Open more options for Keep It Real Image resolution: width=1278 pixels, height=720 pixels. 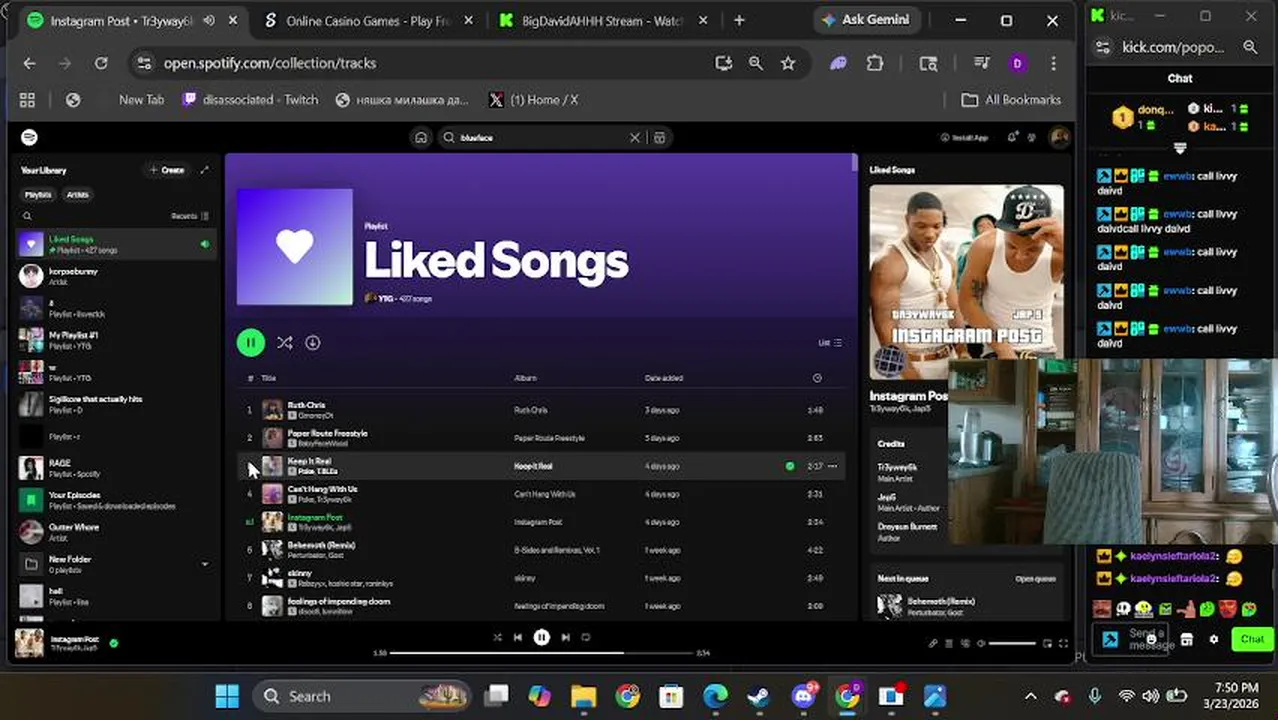click(x=832, y=466)
